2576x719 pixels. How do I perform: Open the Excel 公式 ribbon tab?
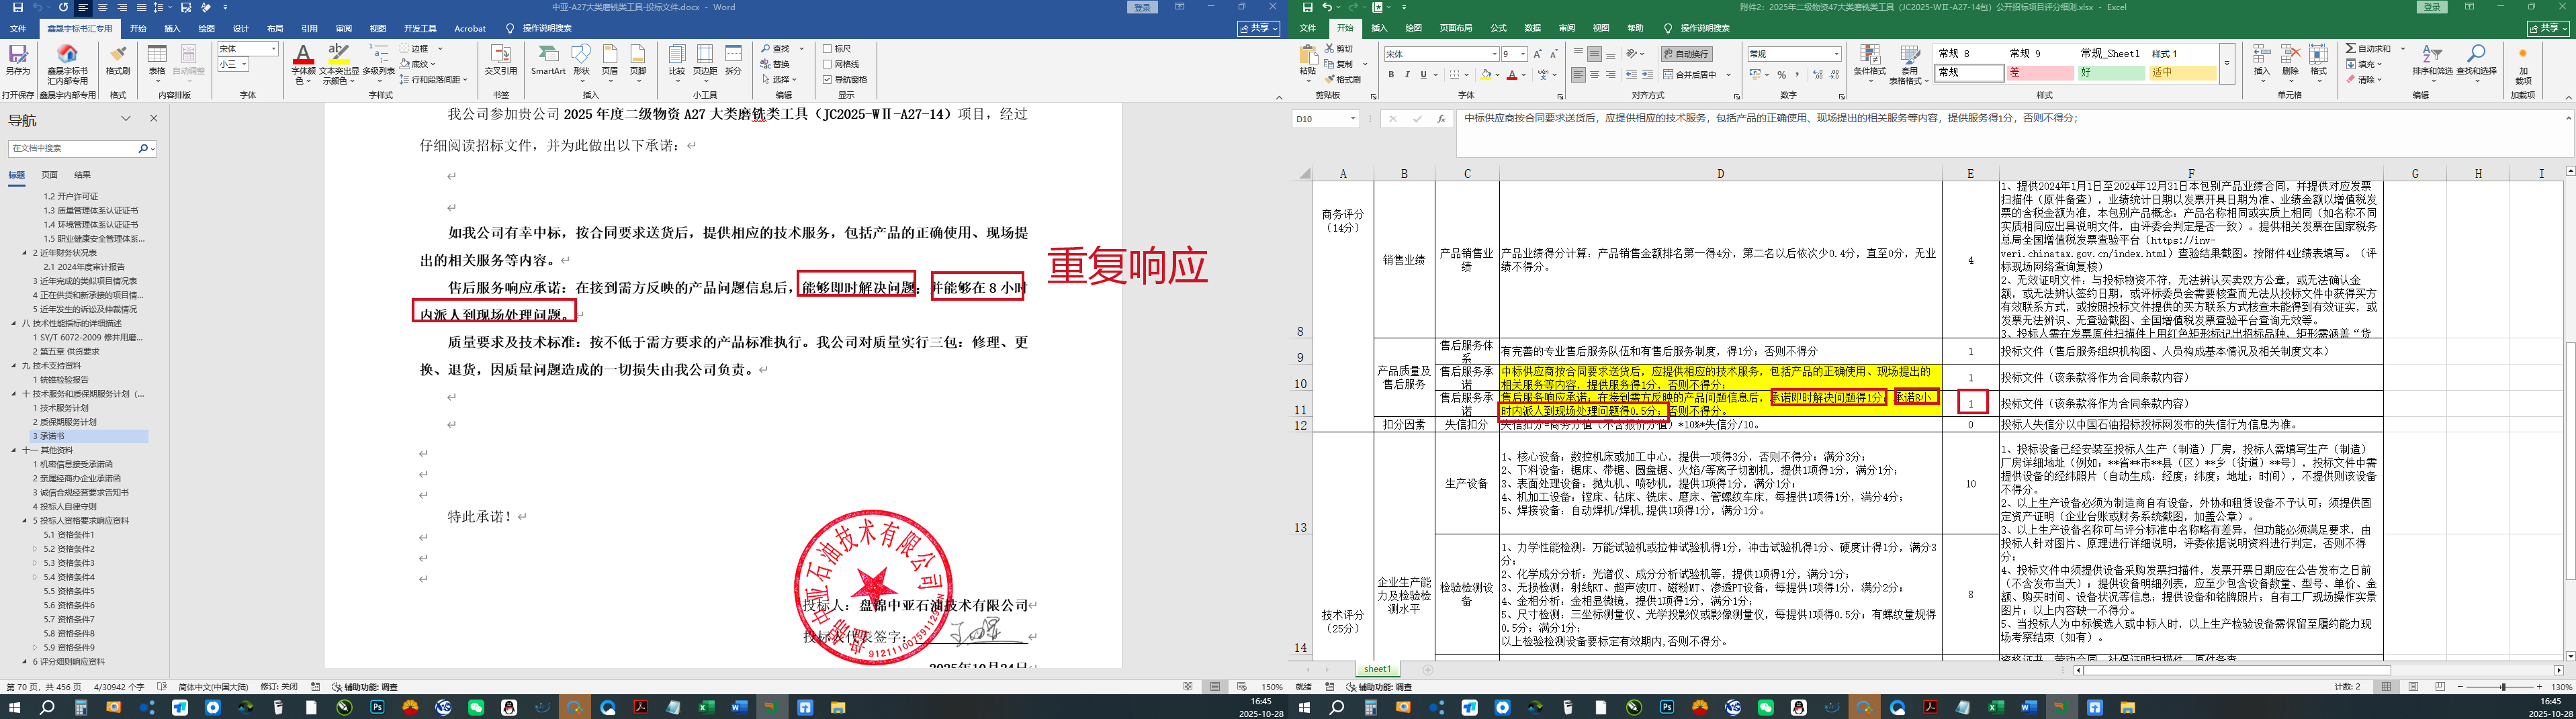pyautogui.click(x=1498, y=29)
